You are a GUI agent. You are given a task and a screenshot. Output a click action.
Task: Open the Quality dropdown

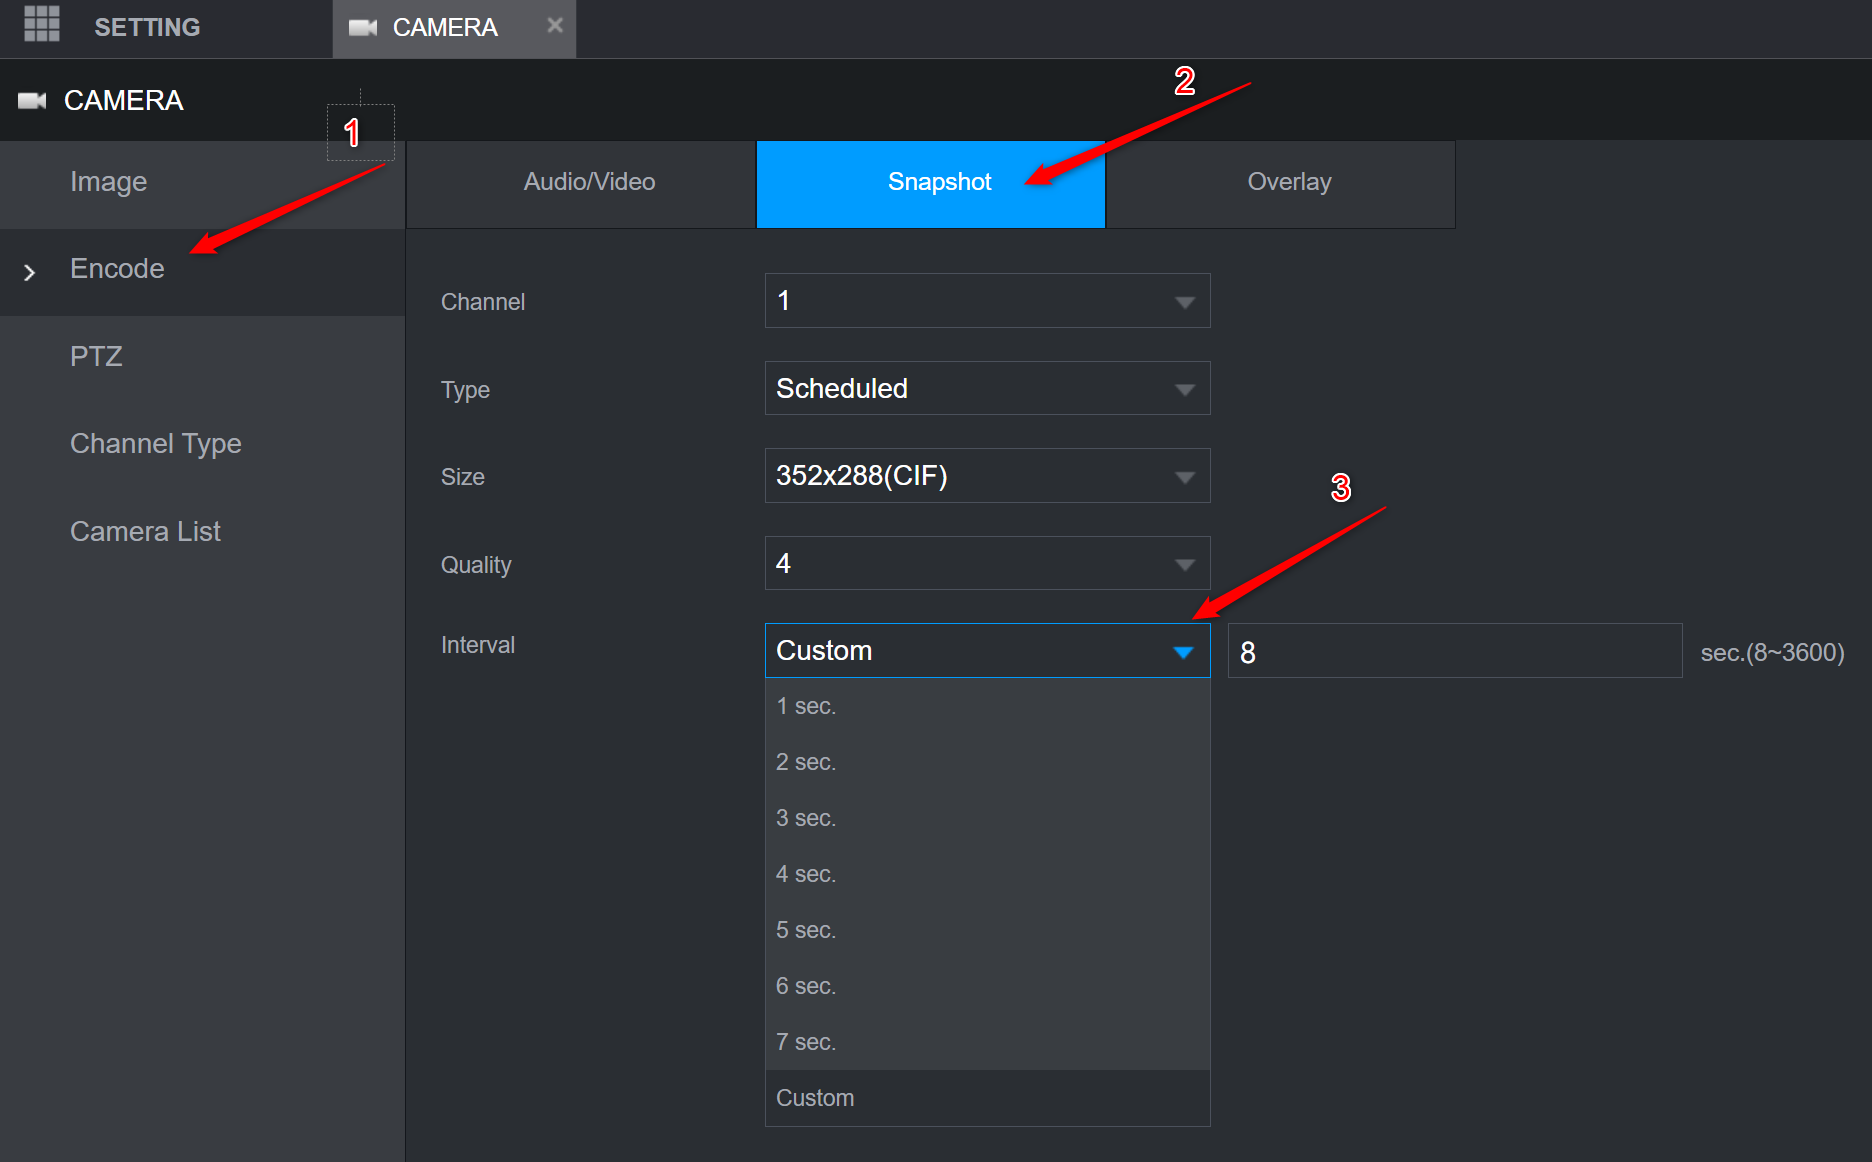point(986,563)
